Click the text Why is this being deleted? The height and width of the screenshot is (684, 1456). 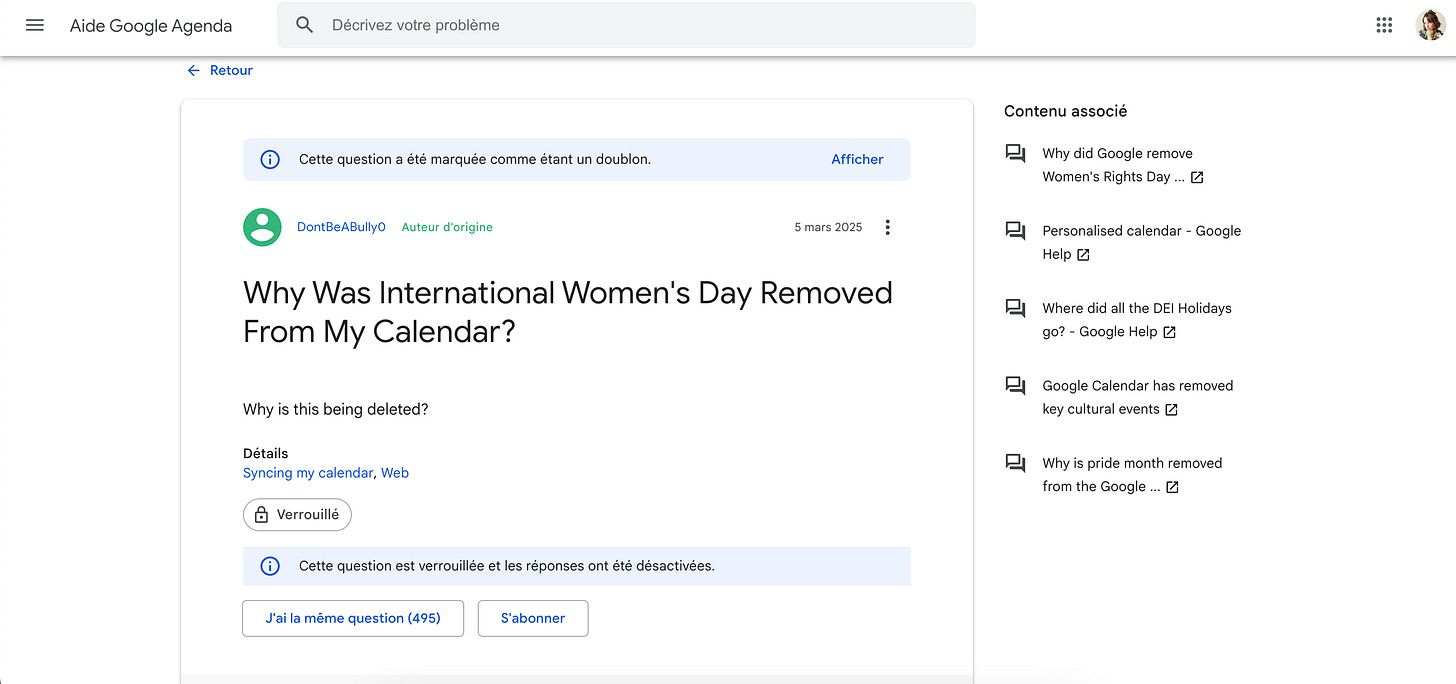point(336,409)
